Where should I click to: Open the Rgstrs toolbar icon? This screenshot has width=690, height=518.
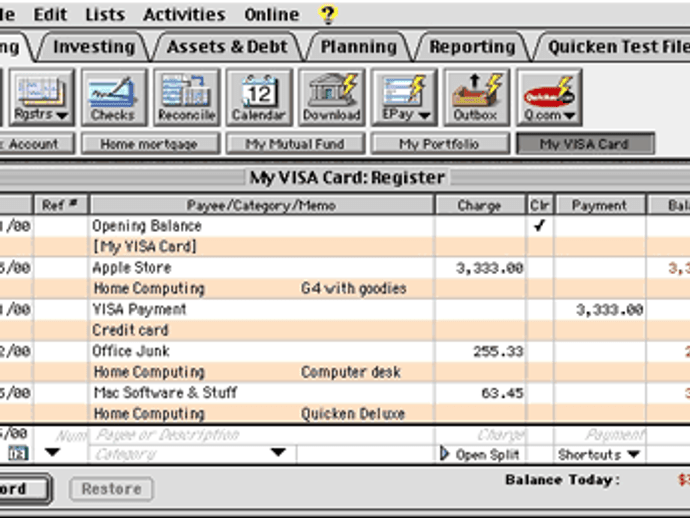[x=41, y=97]
